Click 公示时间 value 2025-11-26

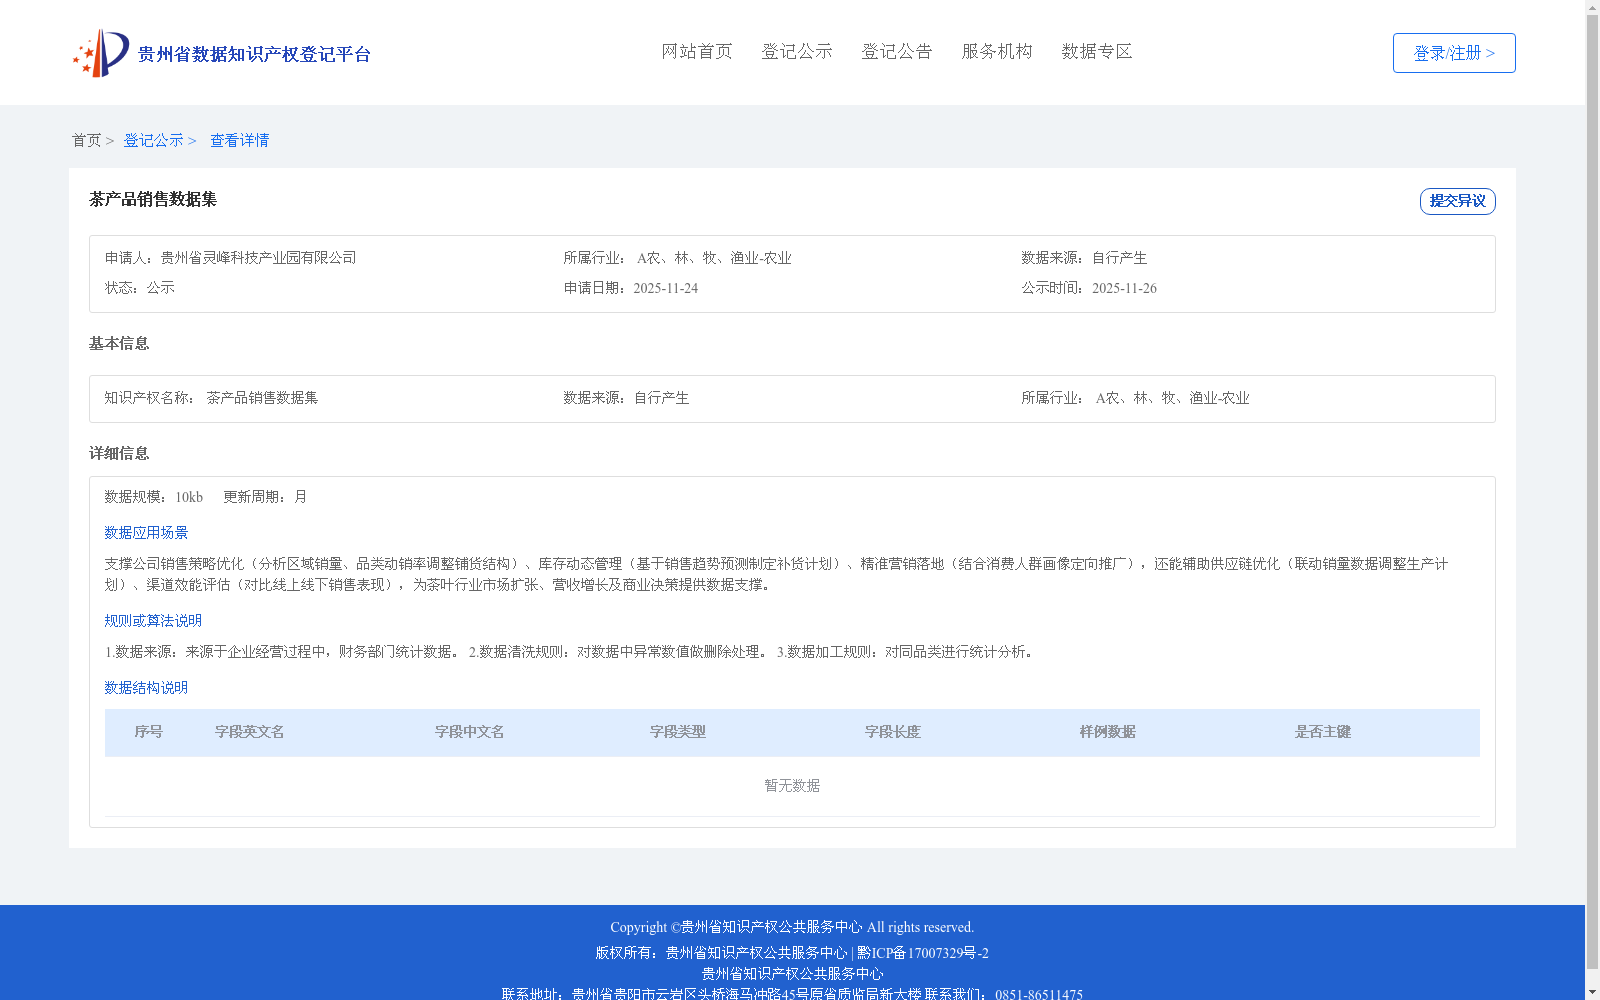1124,288
